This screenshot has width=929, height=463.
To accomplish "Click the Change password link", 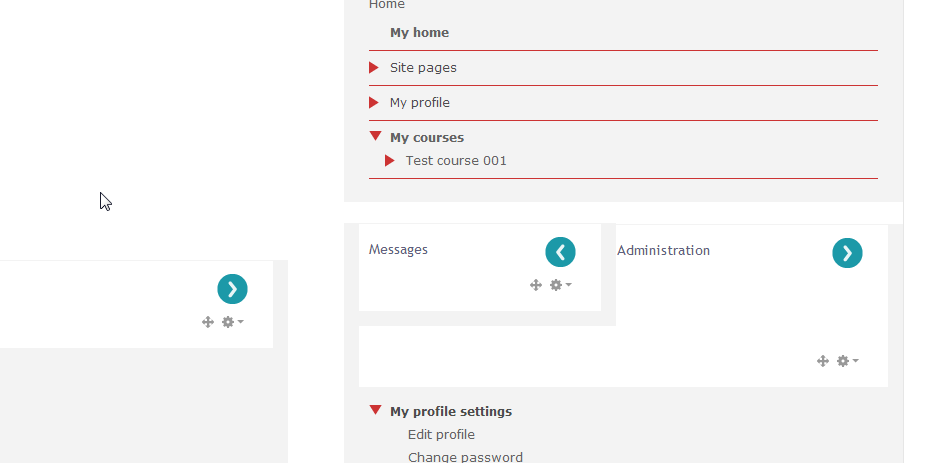I will pos(465,457).
